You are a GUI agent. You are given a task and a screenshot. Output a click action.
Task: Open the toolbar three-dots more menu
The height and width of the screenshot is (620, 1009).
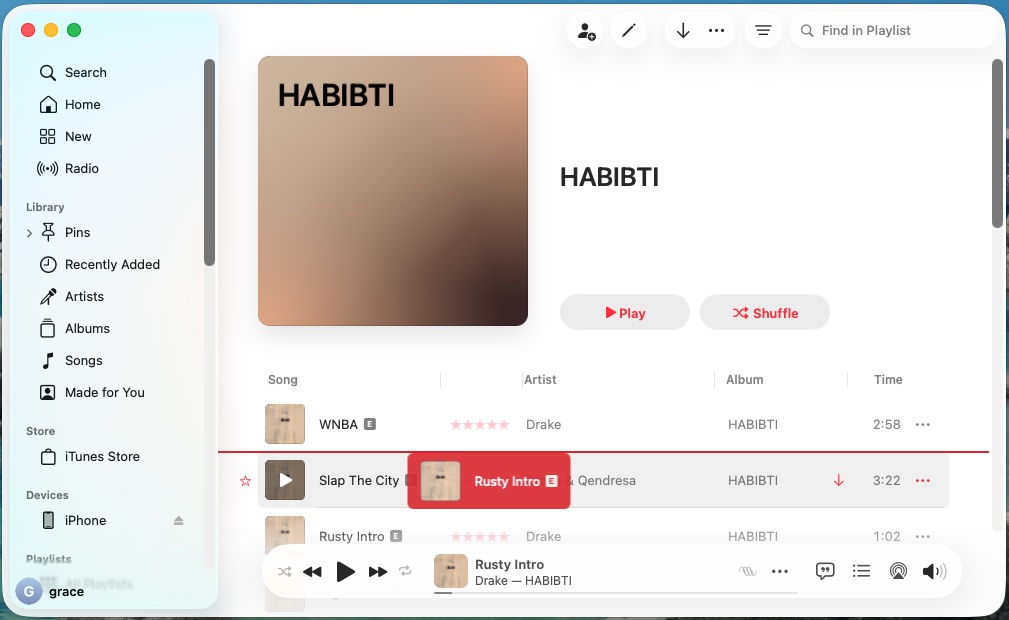(716, 30)
